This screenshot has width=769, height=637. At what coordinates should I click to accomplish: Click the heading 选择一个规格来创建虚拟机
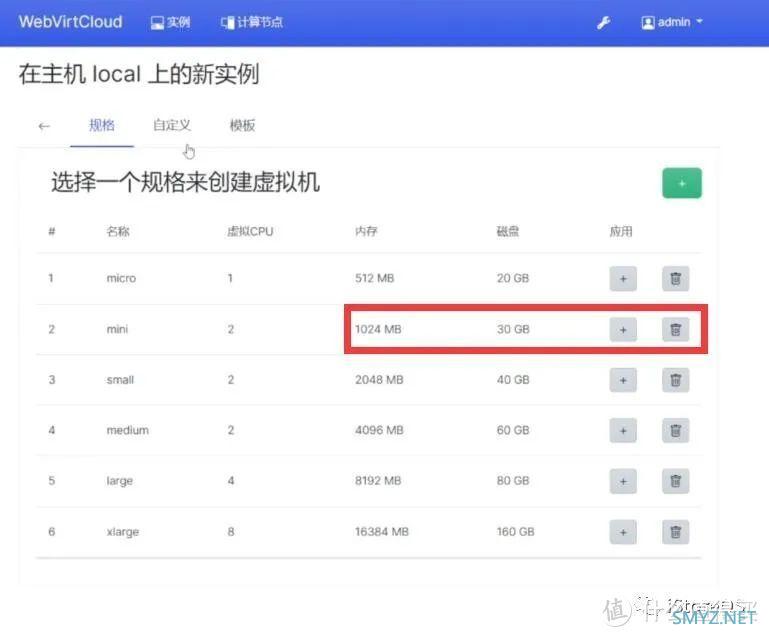[x=185, y=182]
